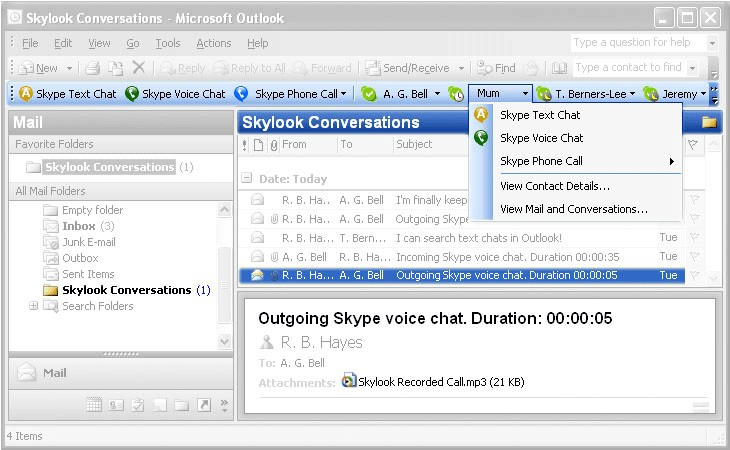Open the Junk E-mail folder
The image size is (730, 450).
(79, 242)
